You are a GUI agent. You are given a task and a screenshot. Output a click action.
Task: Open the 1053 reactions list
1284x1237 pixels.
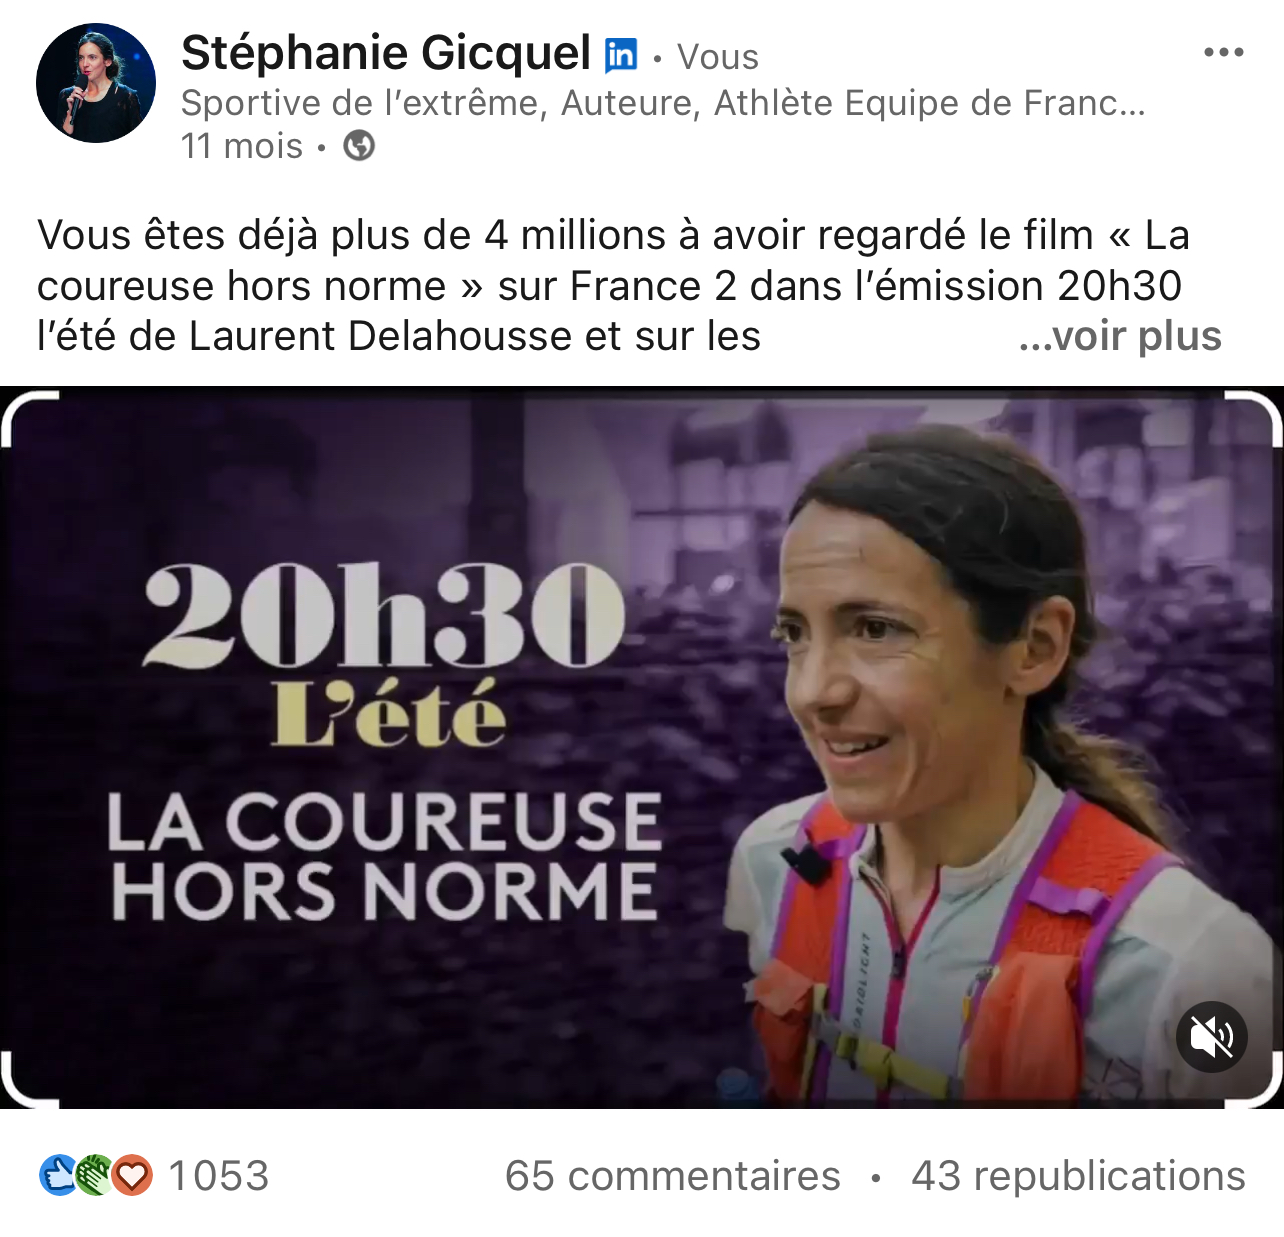[218, 1176]
